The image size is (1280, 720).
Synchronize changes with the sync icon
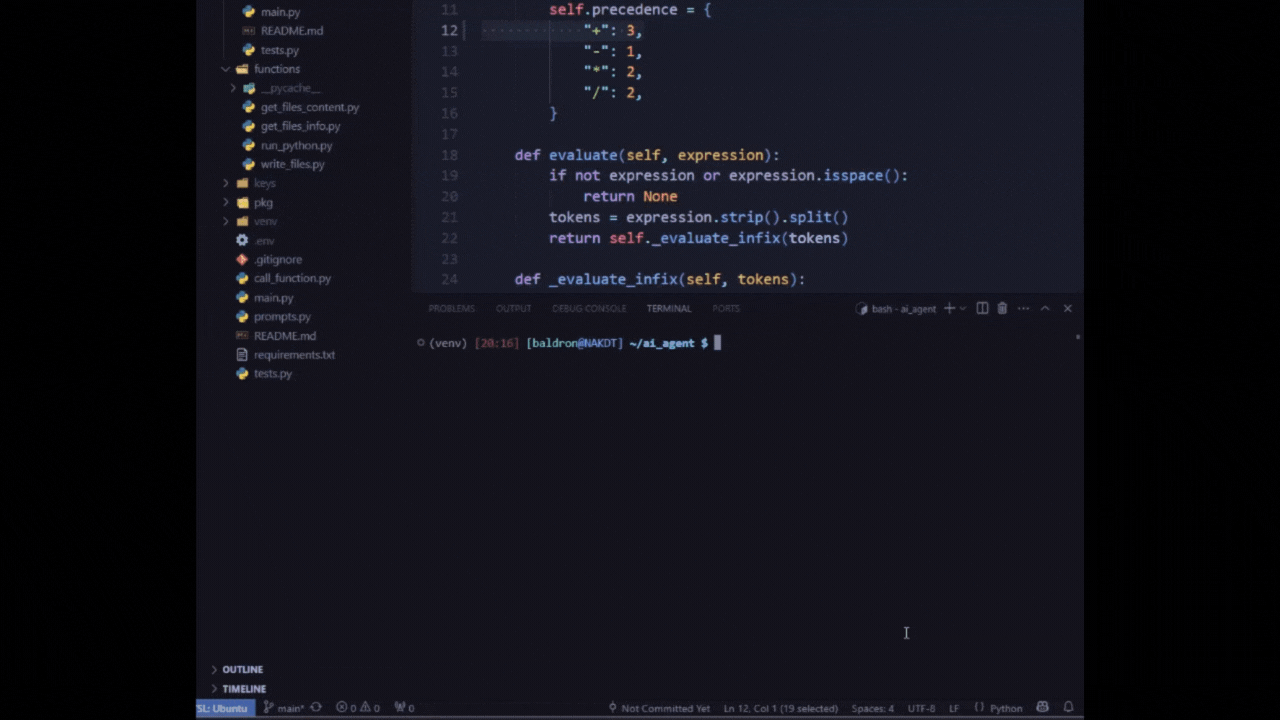(316, 708)
